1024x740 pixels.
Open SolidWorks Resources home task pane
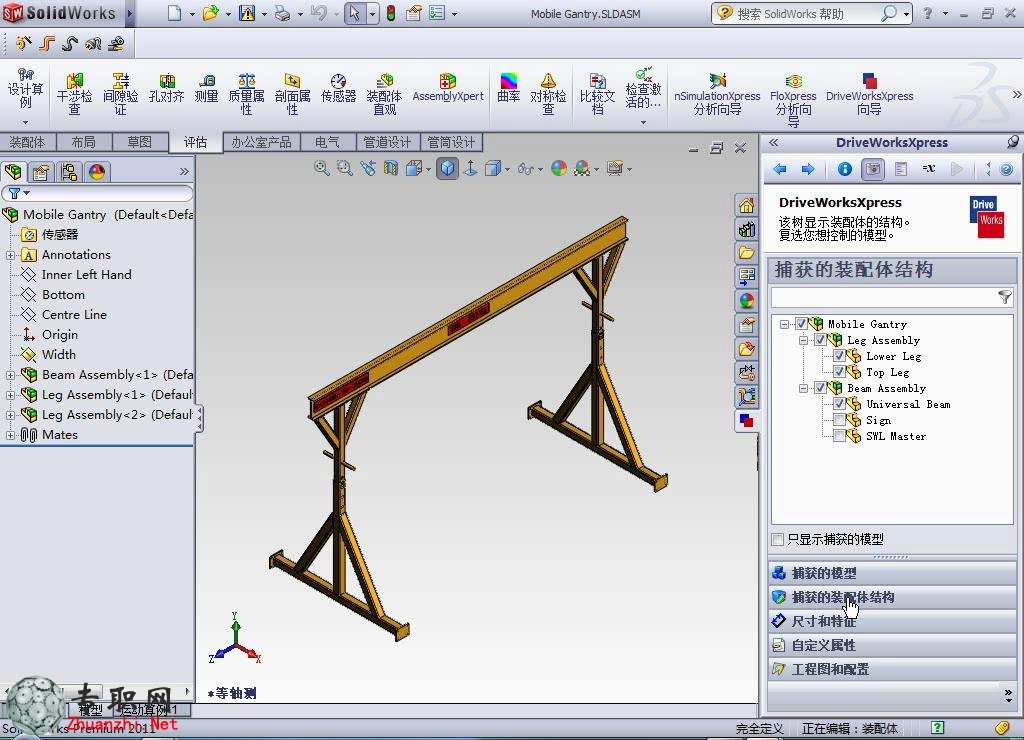pos(746,206)
